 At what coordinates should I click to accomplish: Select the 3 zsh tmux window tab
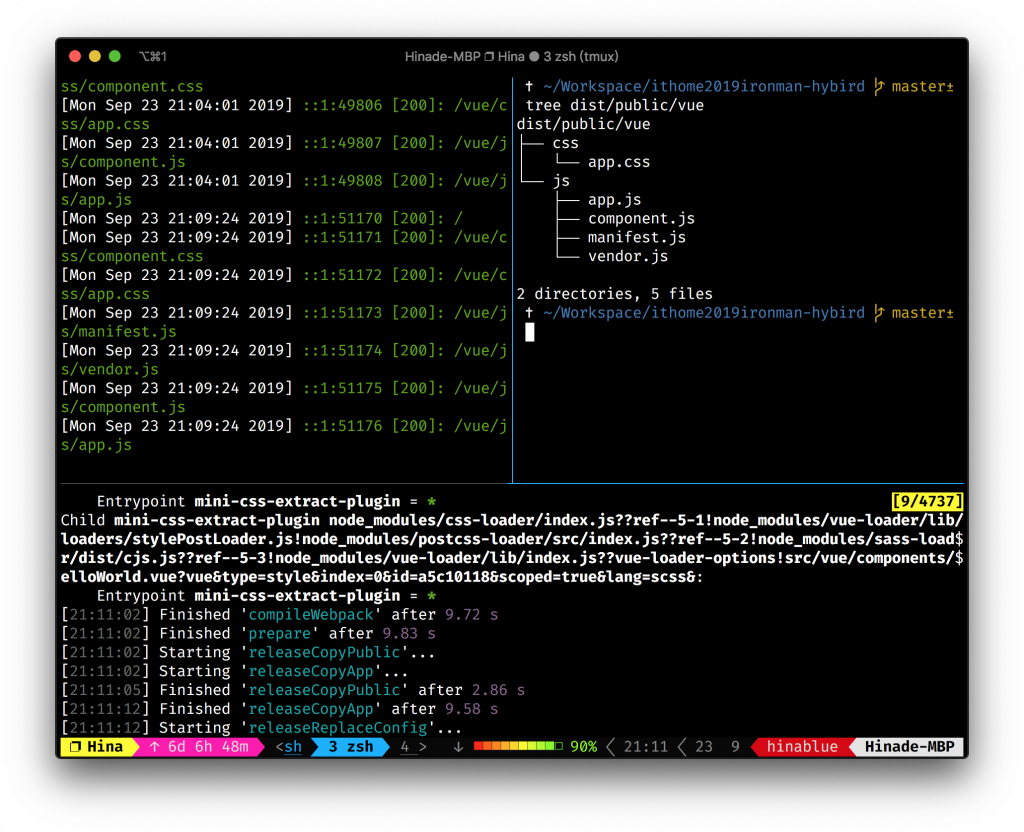click(351, 746)
